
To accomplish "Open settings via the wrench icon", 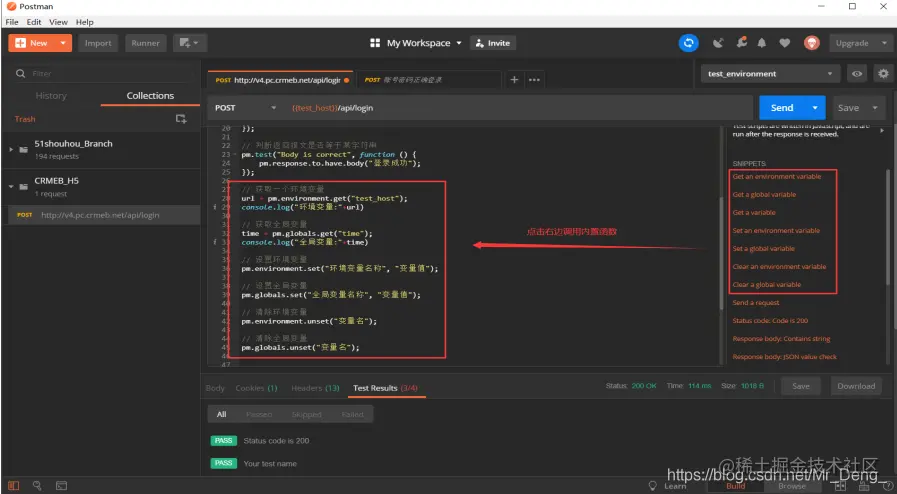I will (742, 42).
